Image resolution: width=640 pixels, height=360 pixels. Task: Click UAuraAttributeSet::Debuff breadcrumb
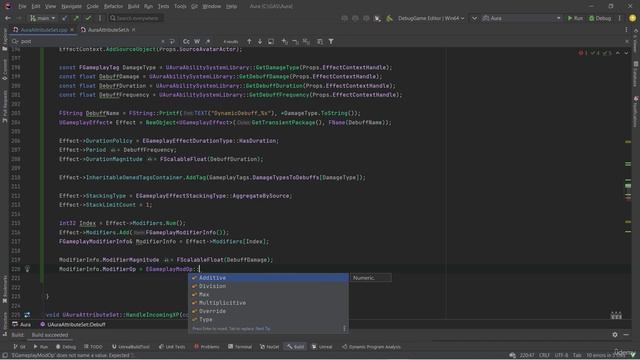[73, 324]
